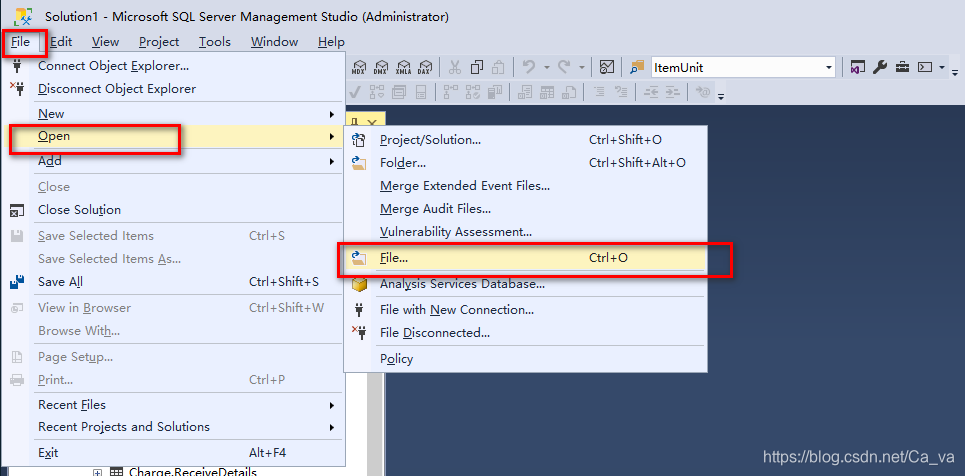Image resolution: width=965 pixels, height=476 pixels.
Task: Choose File Disconnected... item
Action: coord(525,333)
